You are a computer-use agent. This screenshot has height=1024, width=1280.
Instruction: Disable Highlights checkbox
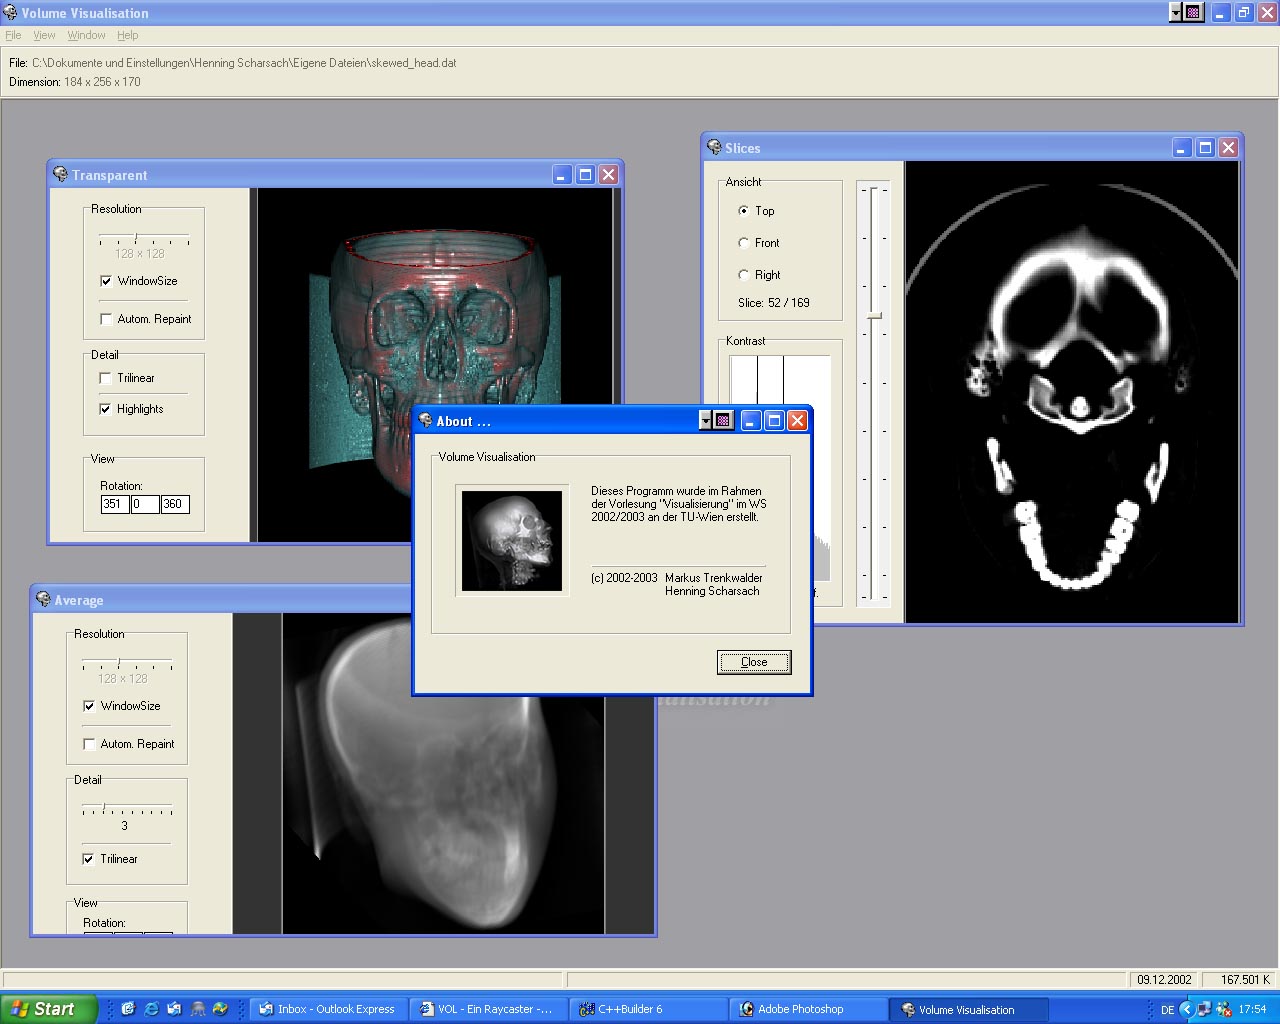point(106,409)
